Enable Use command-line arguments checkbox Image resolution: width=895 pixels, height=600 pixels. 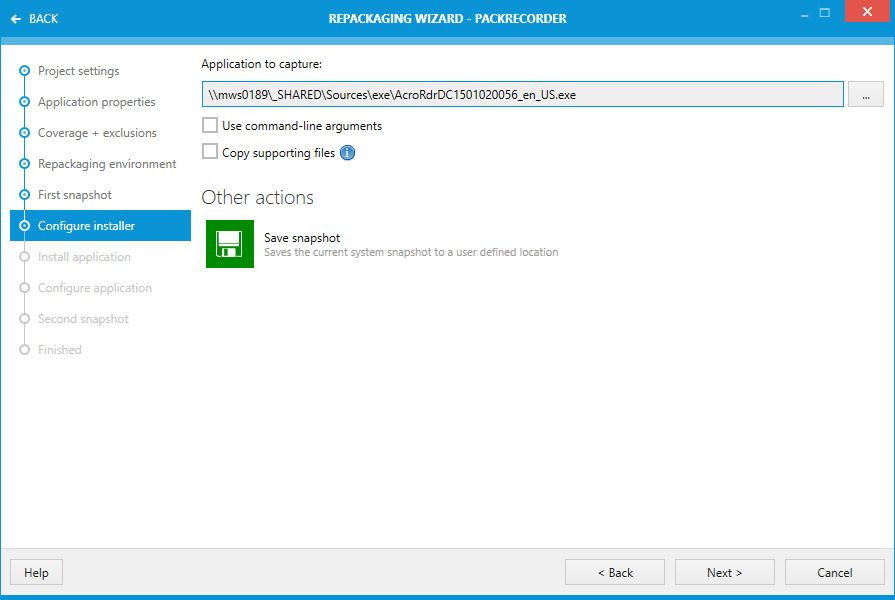210,126
